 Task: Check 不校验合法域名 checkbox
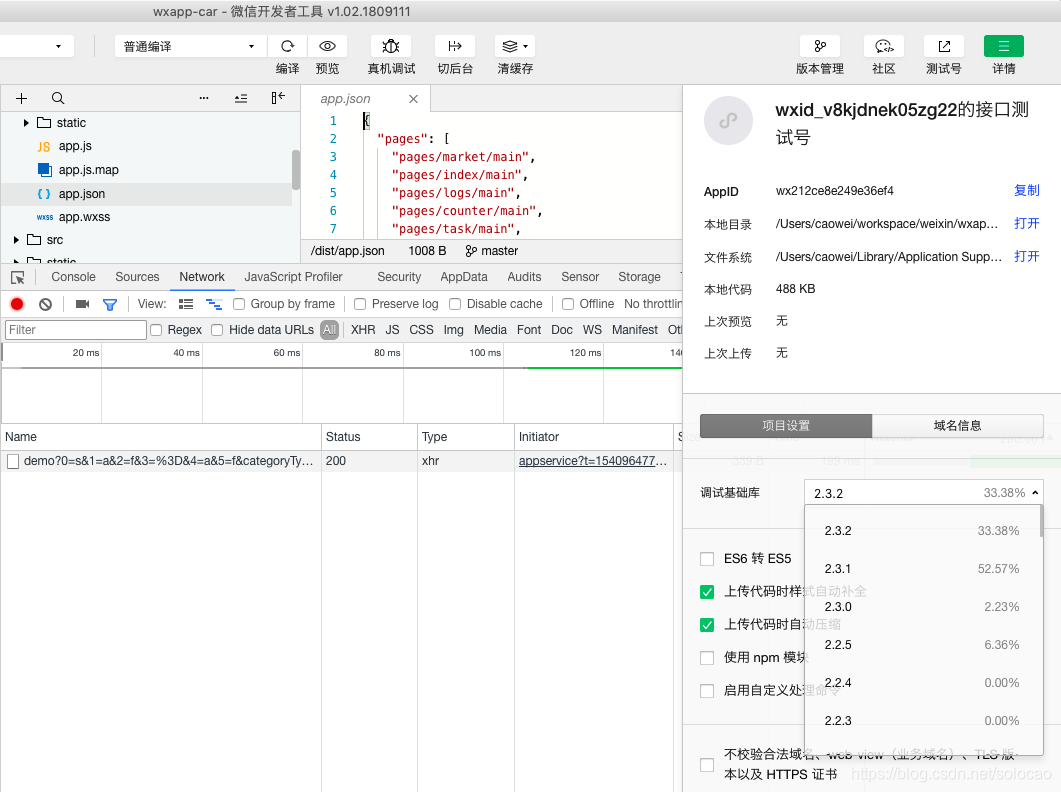tap(707, 765)
